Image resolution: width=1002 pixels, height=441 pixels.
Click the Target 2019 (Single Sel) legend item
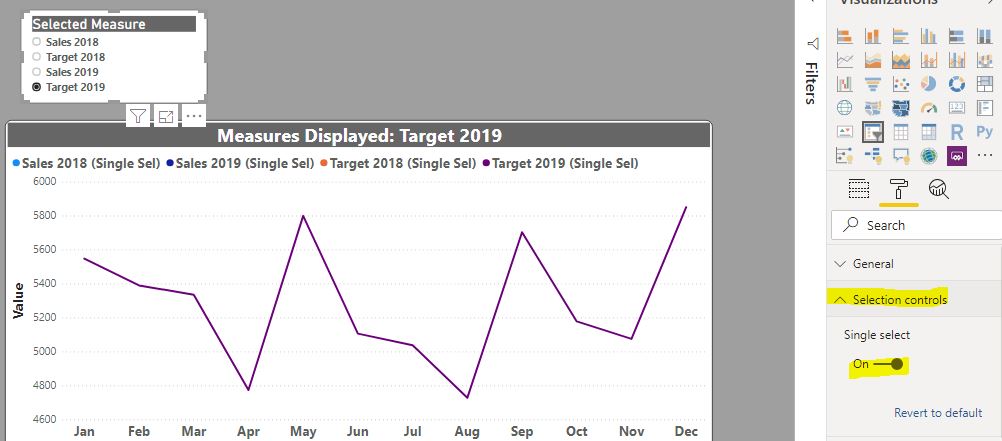click(x=560, y=163)
